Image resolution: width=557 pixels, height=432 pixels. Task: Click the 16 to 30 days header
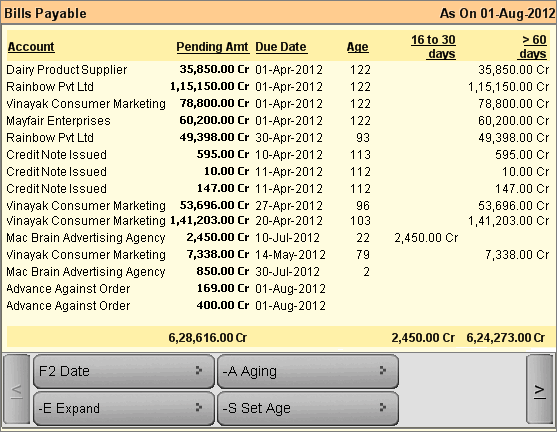(x=433, y=47)
